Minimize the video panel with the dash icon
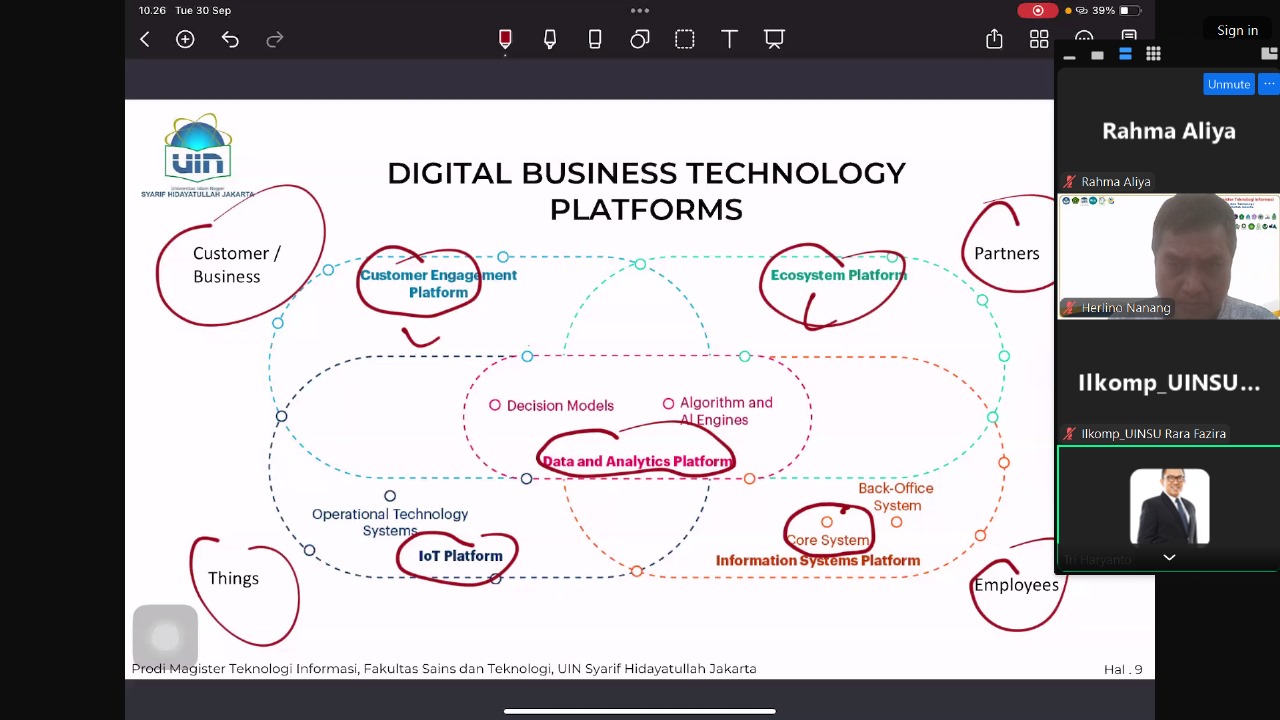Viewport: 1280px width, 720px height. [x=1069, y=56]
